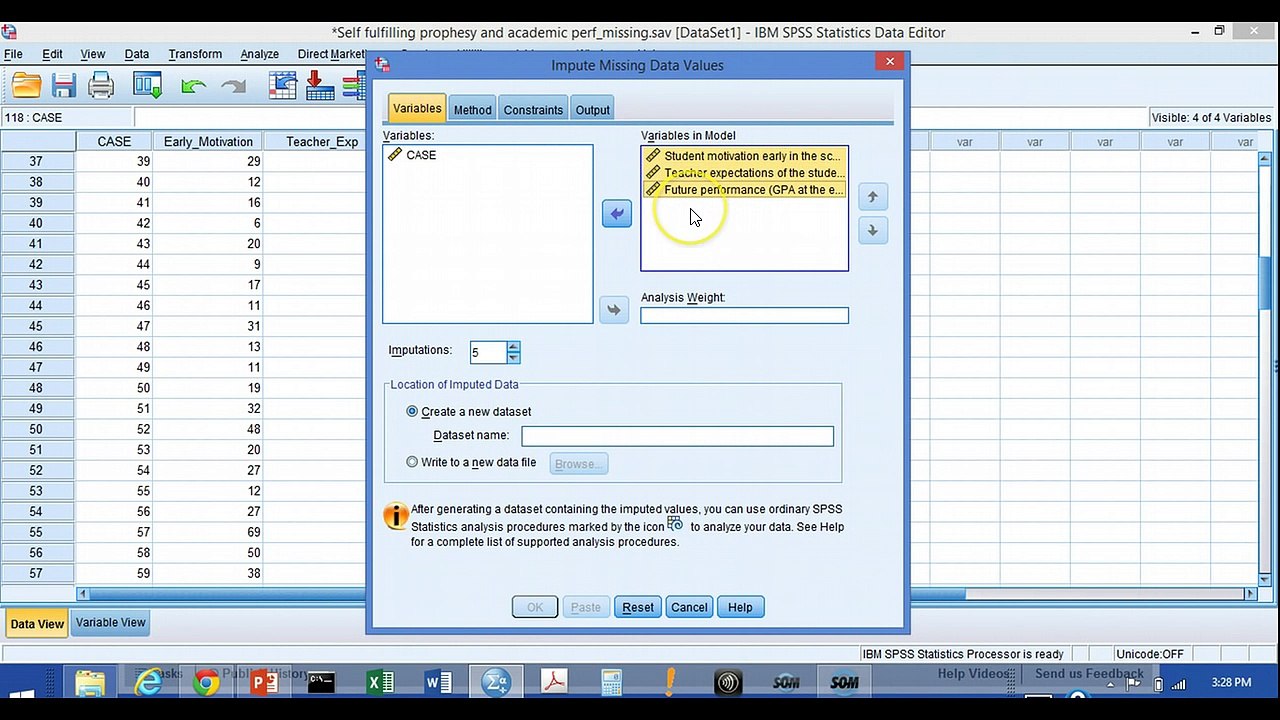Click the Help button in dialog
Image resolution: width=1280 pixels, height=720 pixels.
tap(740, 607)
